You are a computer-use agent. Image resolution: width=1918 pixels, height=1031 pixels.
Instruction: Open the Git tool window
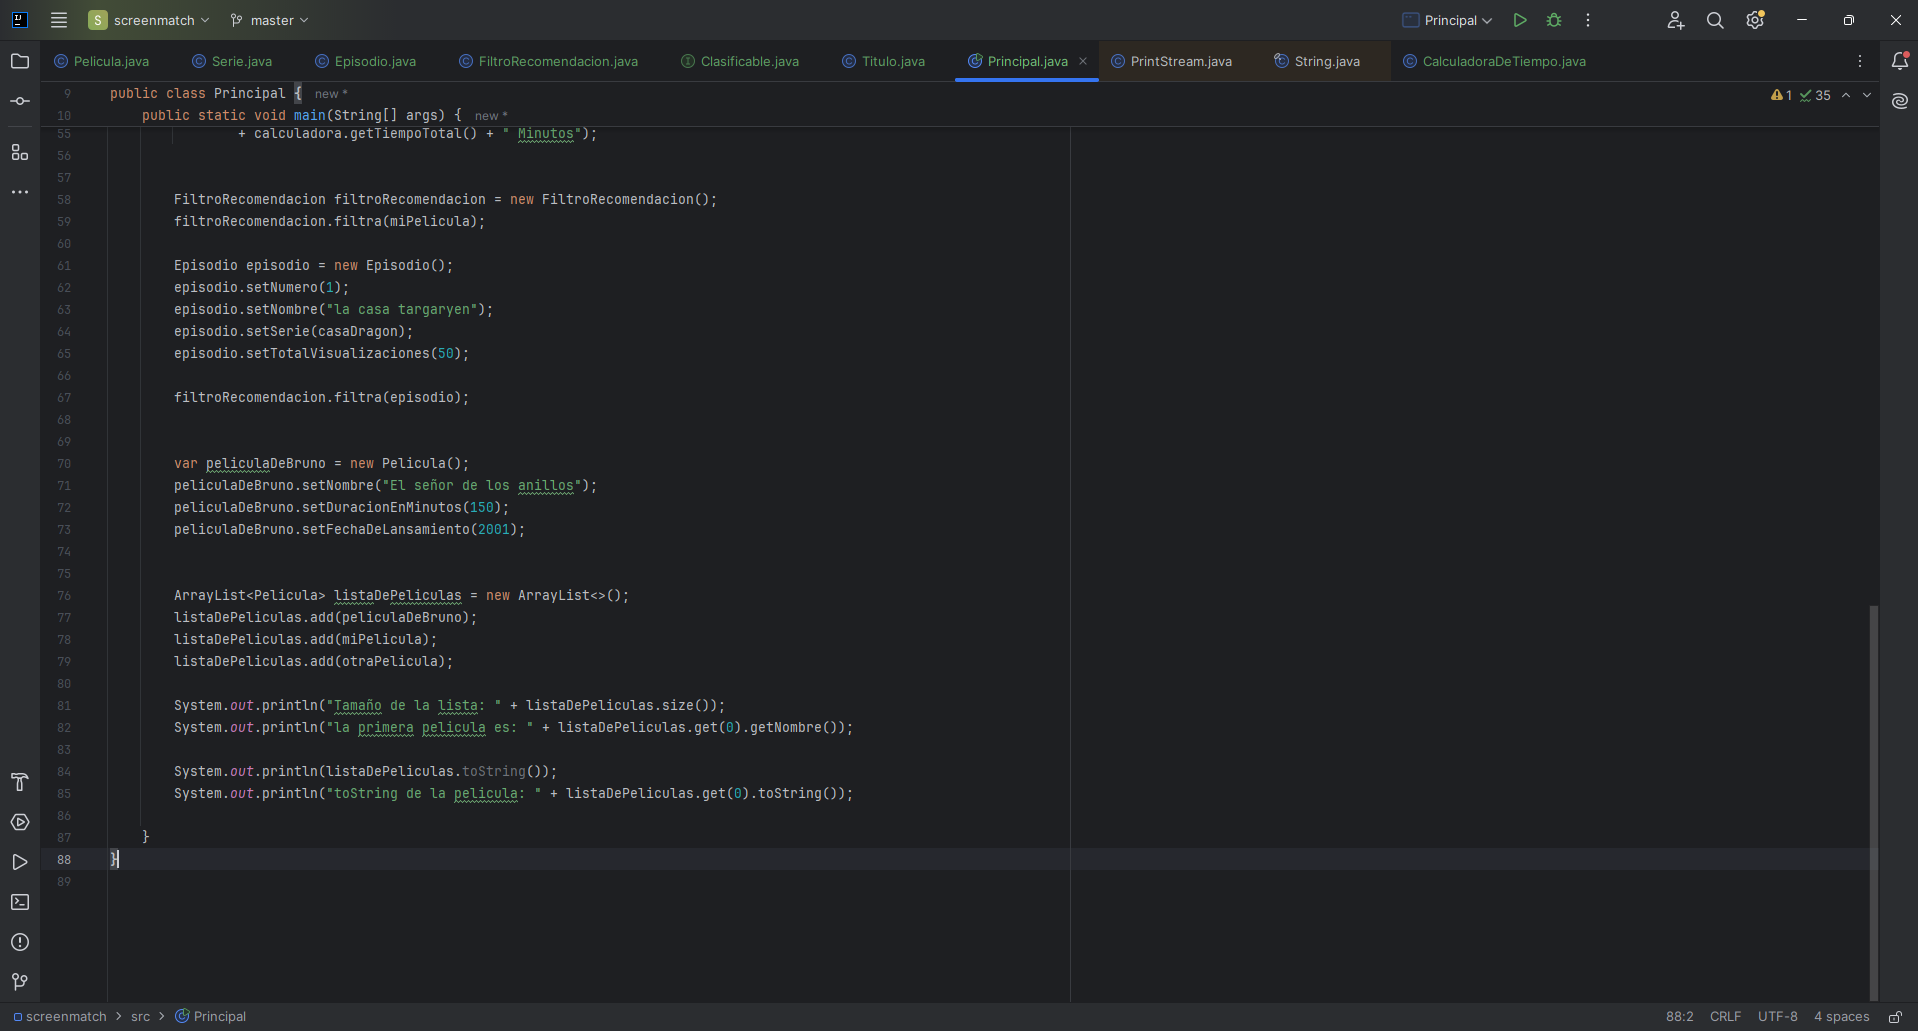(20, 982)
